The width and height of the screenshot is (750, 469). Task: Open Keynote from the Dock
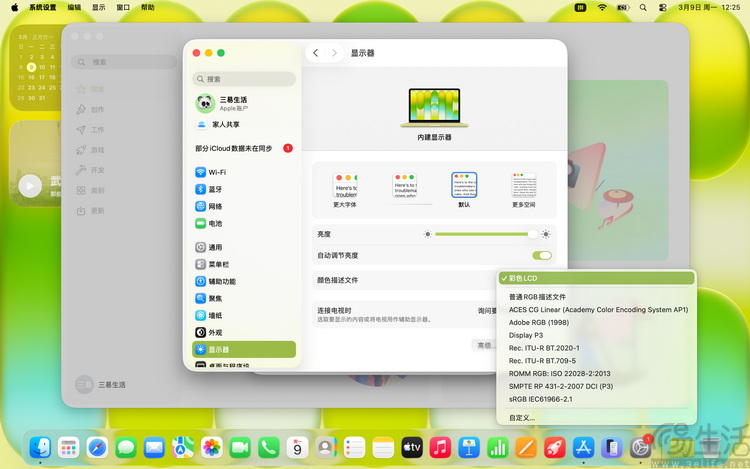469,448
